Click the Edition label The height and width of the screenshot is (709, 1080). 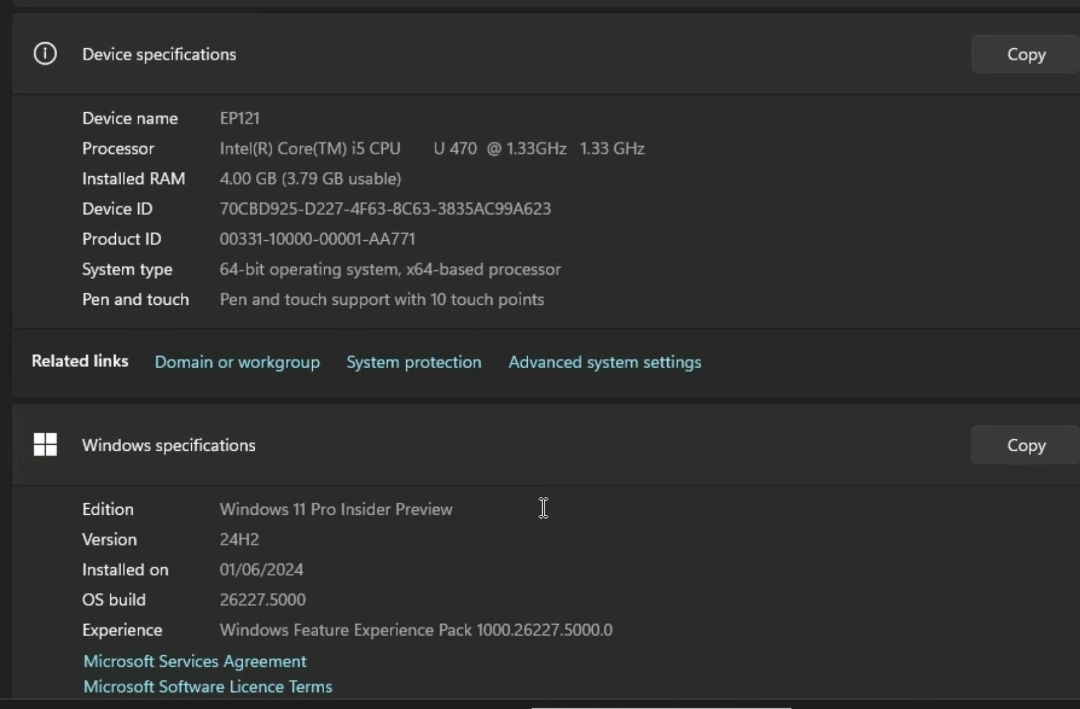(108, 509)
